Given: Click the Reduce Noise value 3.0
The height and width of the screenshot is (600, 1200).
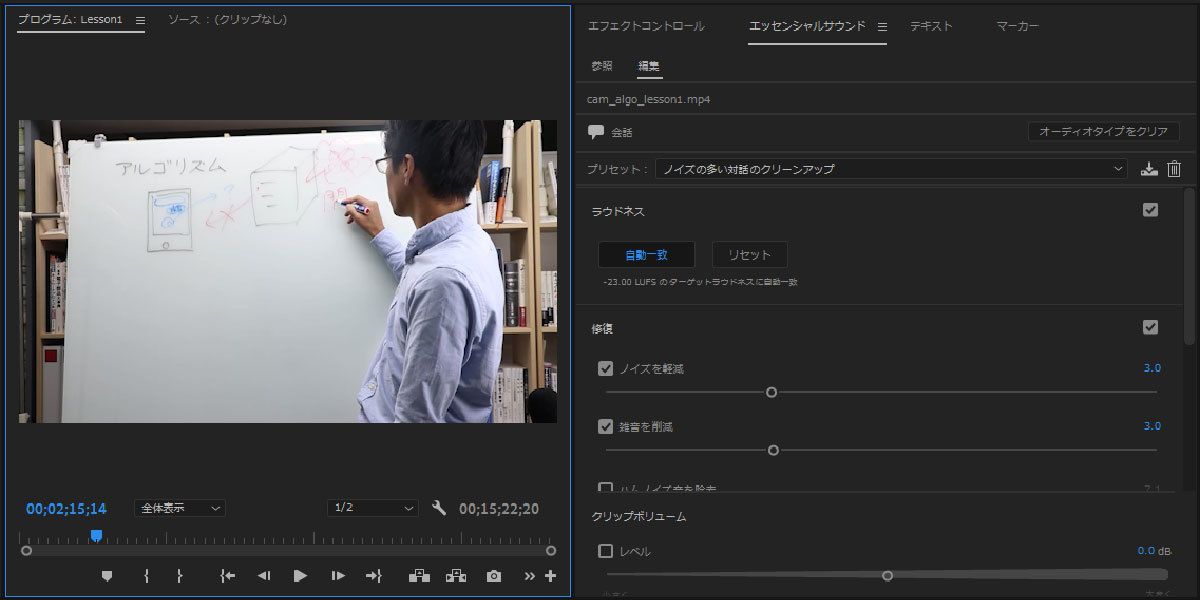Looking at the screenshot, I should [x=1152, y=368].
